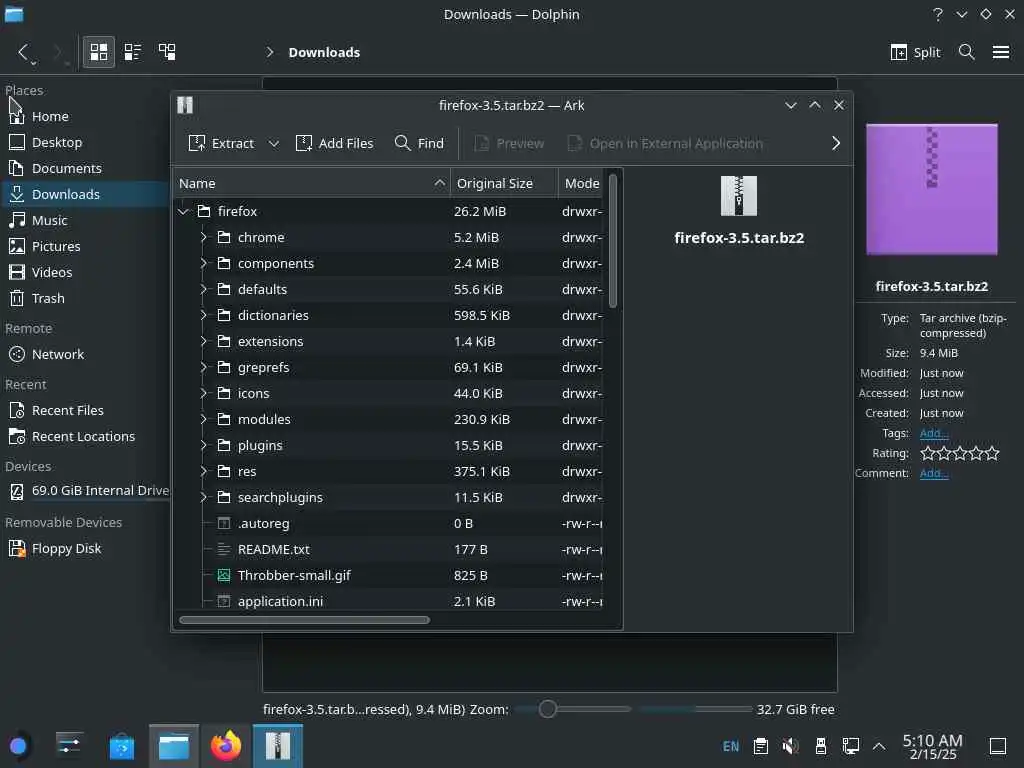This screenshot has width=1024, height=768.
Task: Switch Dolphin to Icons view mode
Action: (99, 52)
